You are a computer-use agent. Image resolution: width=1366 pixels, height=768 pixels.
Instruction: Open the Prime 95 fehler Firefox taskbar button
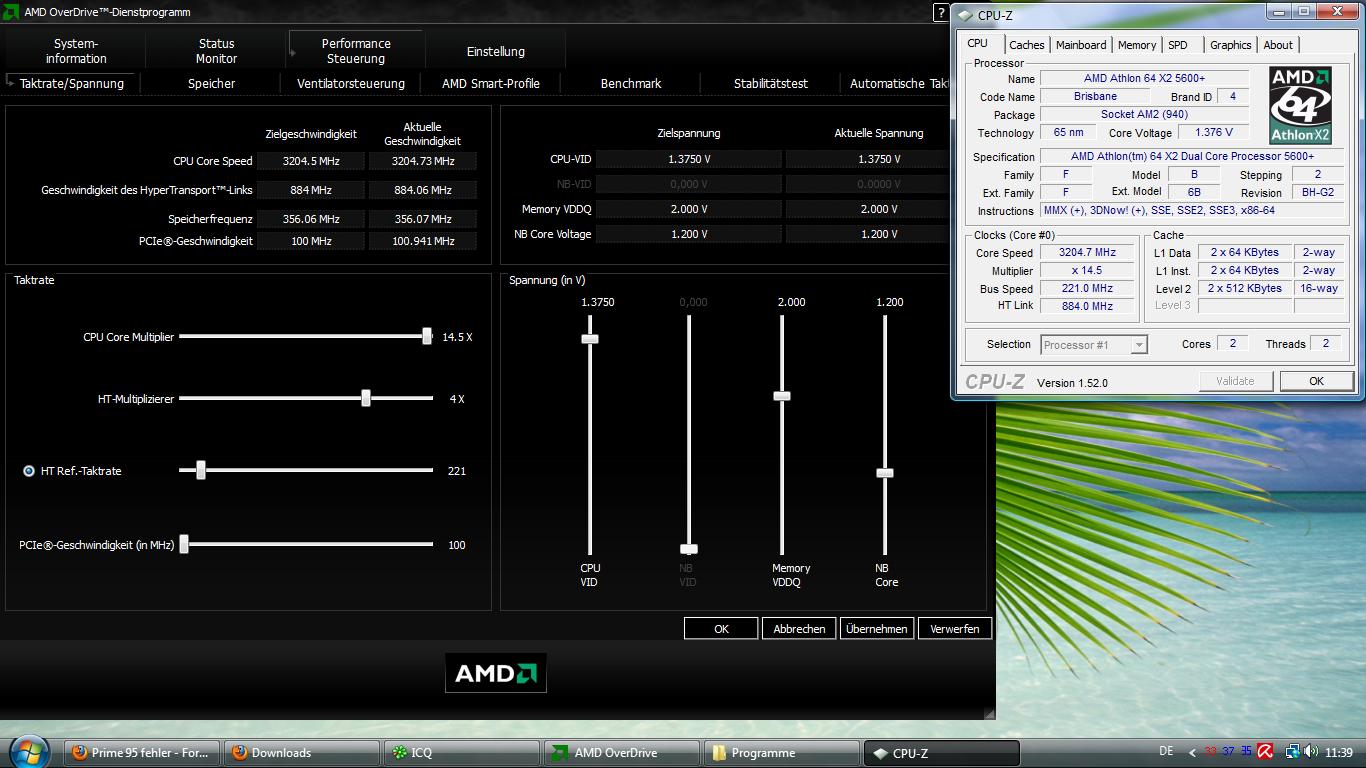pos(141,753)
